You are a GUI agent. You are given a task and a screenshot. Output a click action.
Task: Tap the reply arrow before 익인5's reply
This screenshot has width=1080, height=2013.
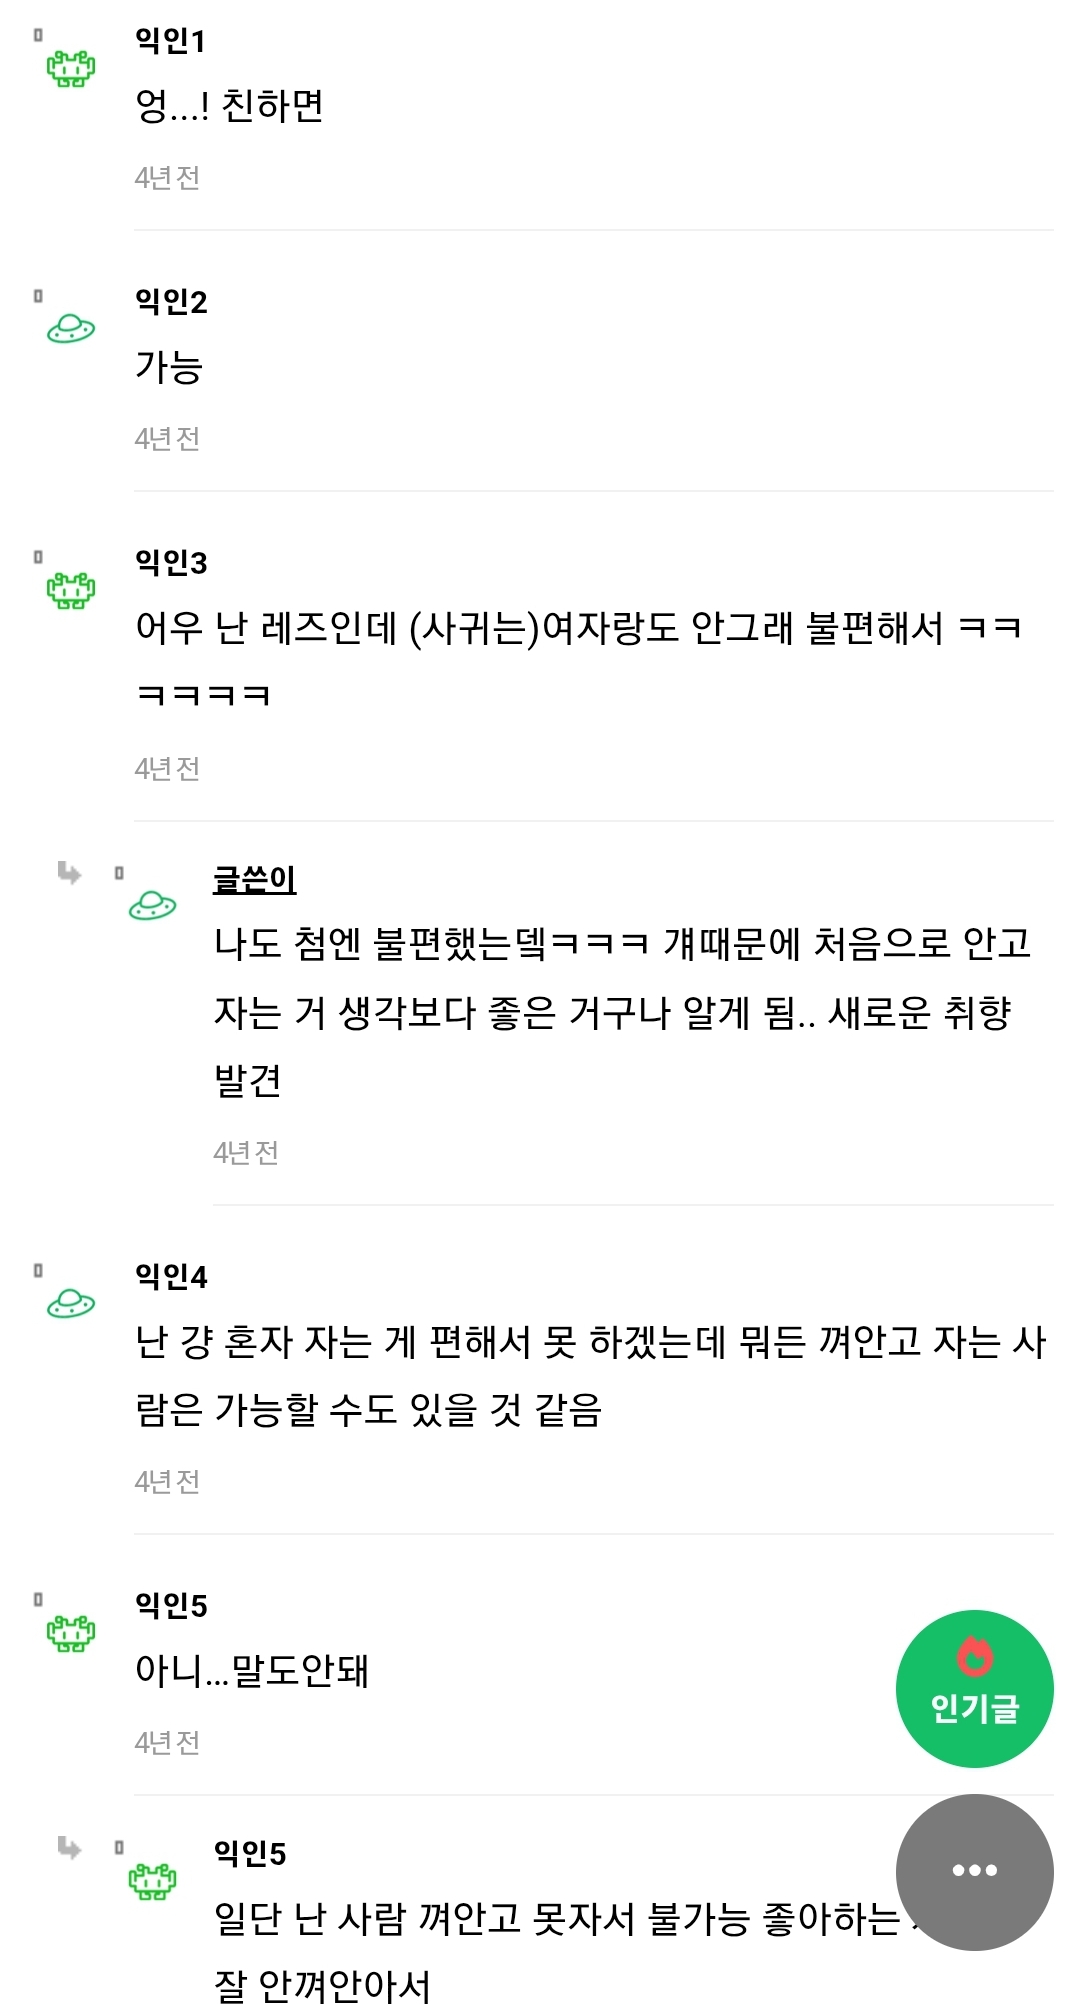69,1847
